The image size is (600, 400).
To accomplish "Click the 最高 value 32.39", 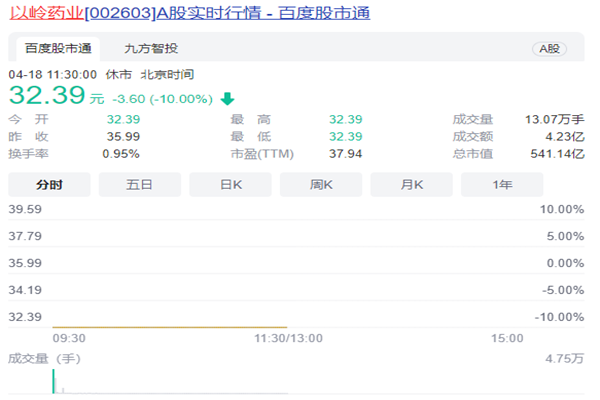I will pos(346,119).
